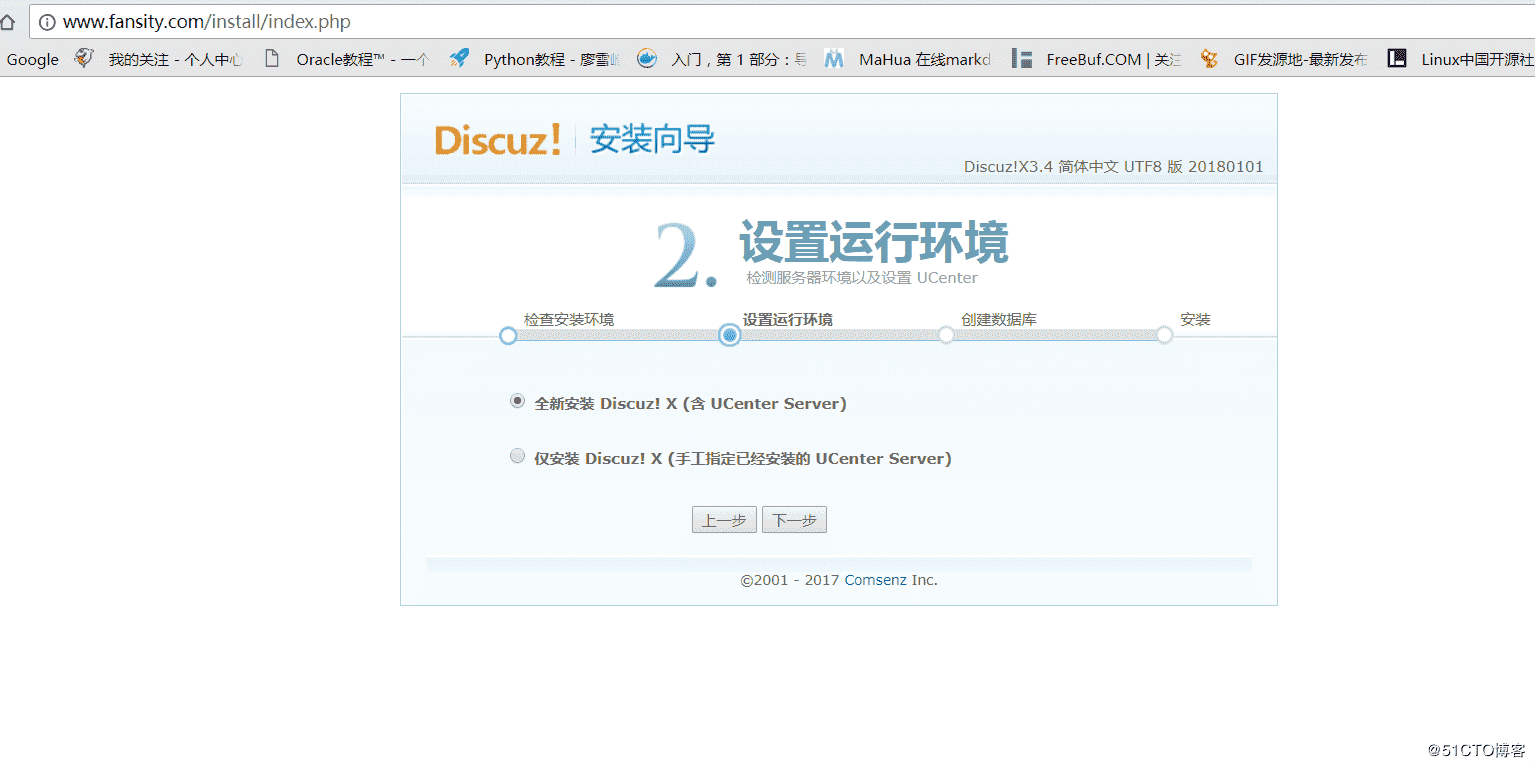The width and height of the screenshot is (1535, 767).
Task: Open the FreeBuf.COM bookmark
Action: [x=1113, y=60]
